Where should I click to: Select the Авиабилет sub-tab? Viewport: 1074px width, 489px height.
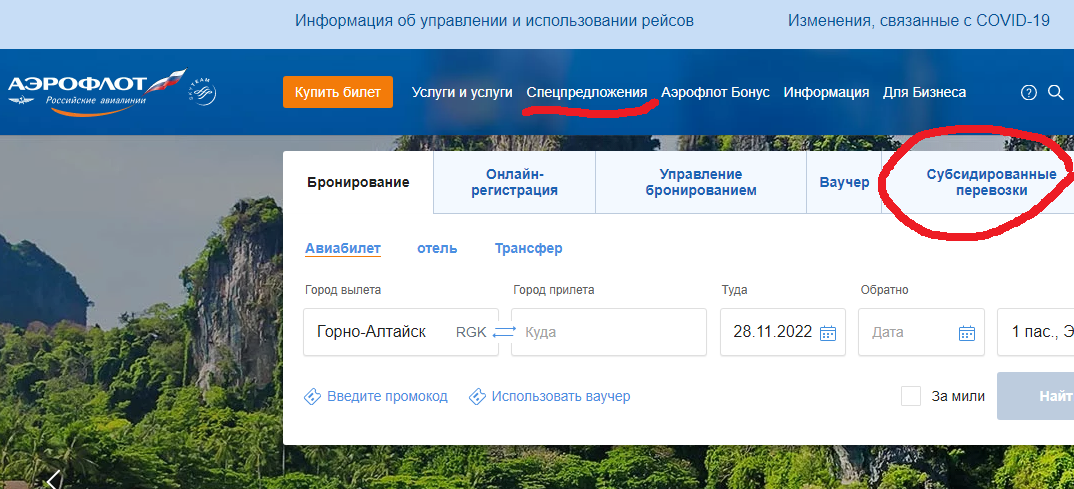tap(343, 249)
